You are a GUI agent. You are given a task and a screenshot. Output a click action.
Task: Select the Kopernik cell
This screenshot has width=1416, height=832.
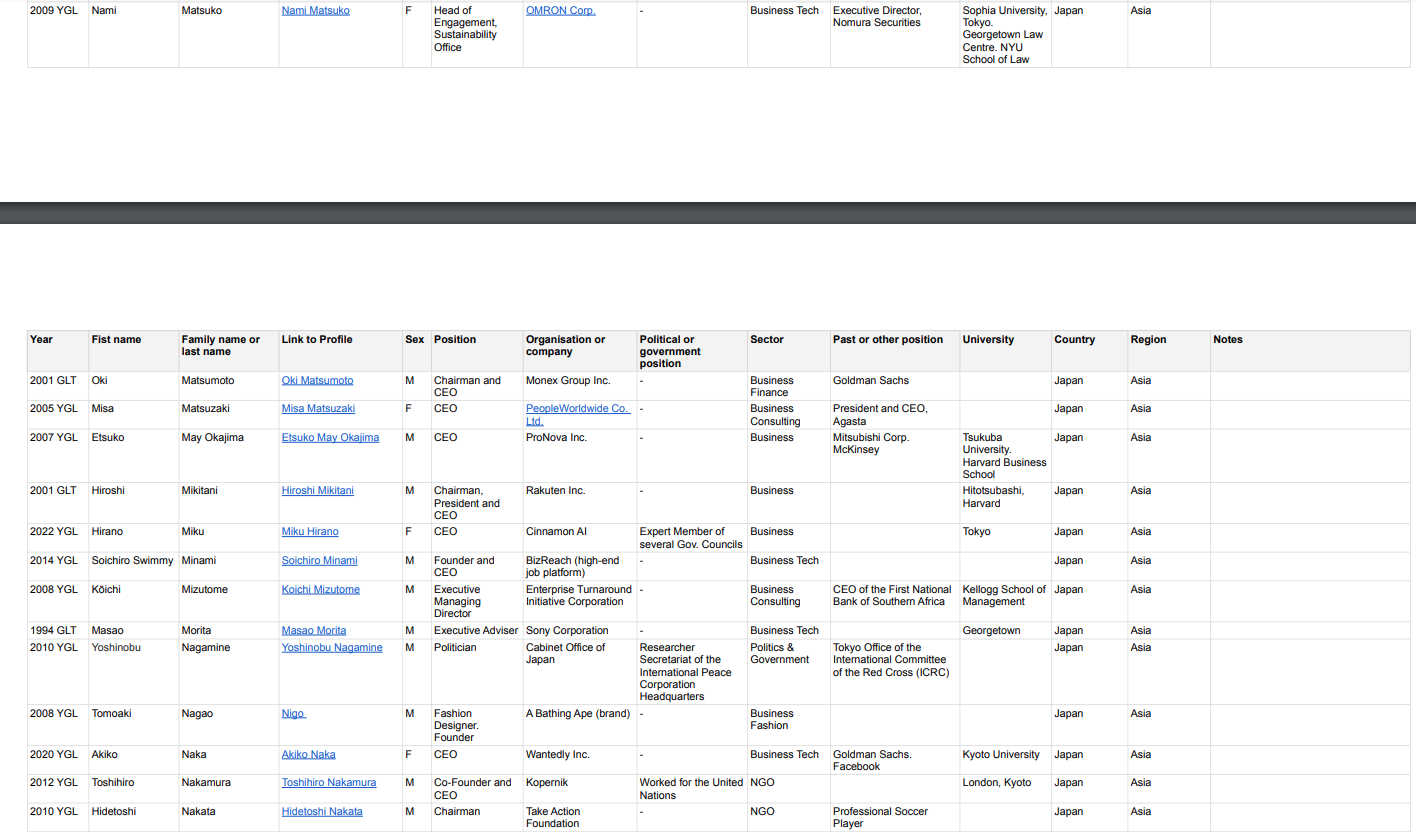(x=580, y=789)
